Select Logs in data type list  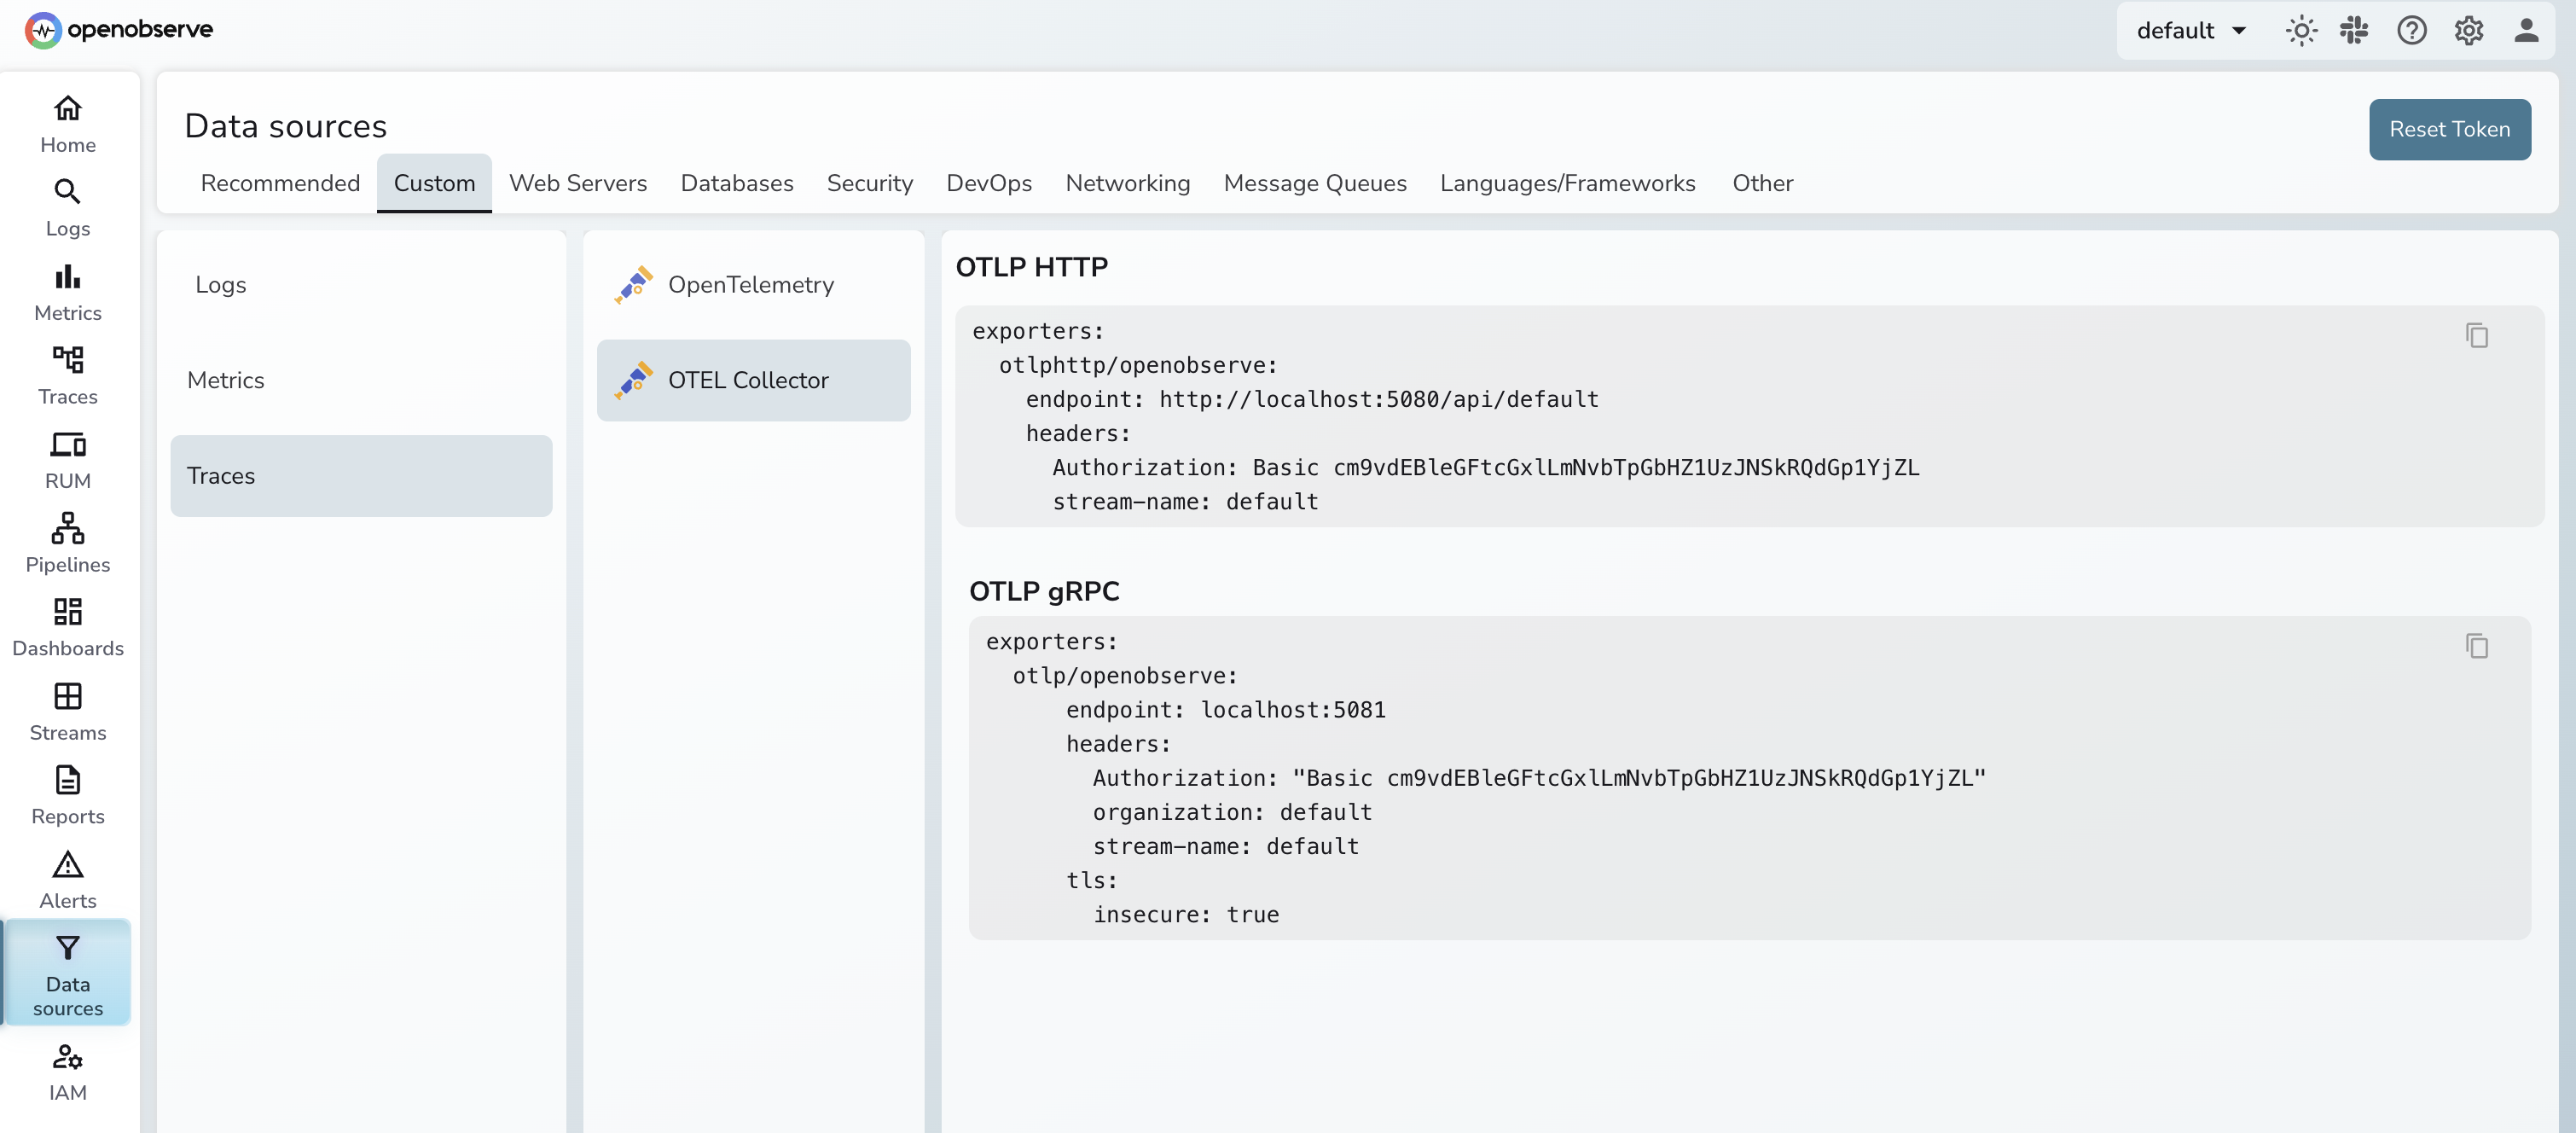(361, 284)
